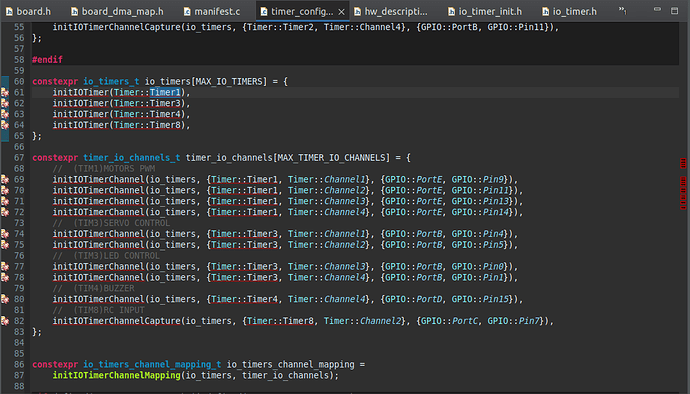Screen dimensions: 690x394
Task: Click the #endif directive on line 58
Action: (x=47, y=59)
